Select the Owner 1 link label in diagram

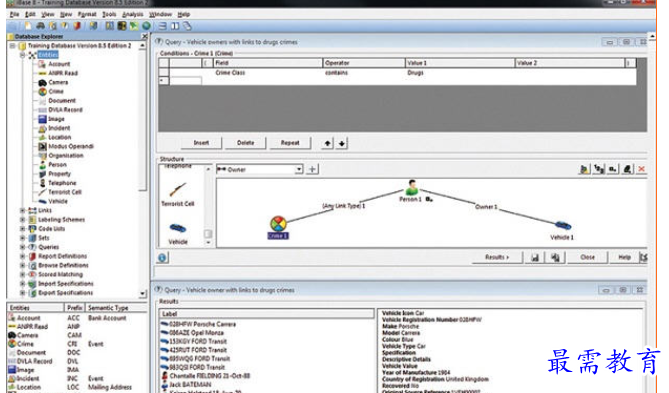(x=486, y=207)
